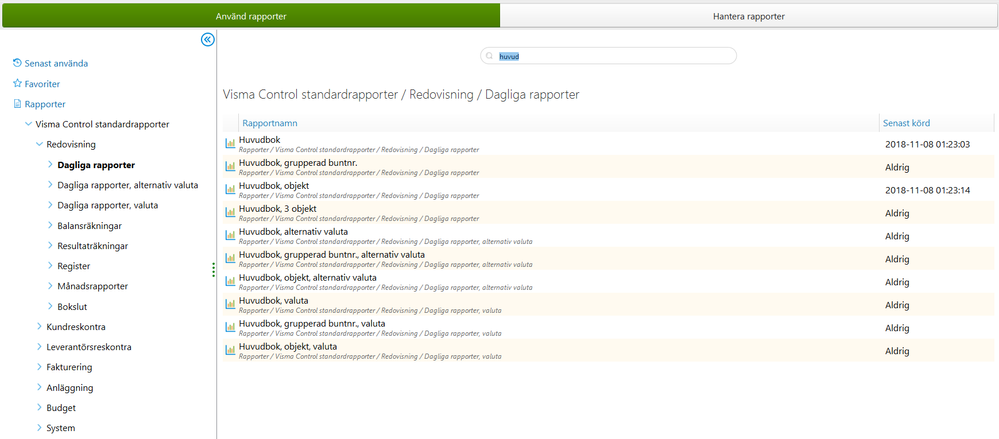
Task: Collapse the Redovisning tree node
Action: 40,145
